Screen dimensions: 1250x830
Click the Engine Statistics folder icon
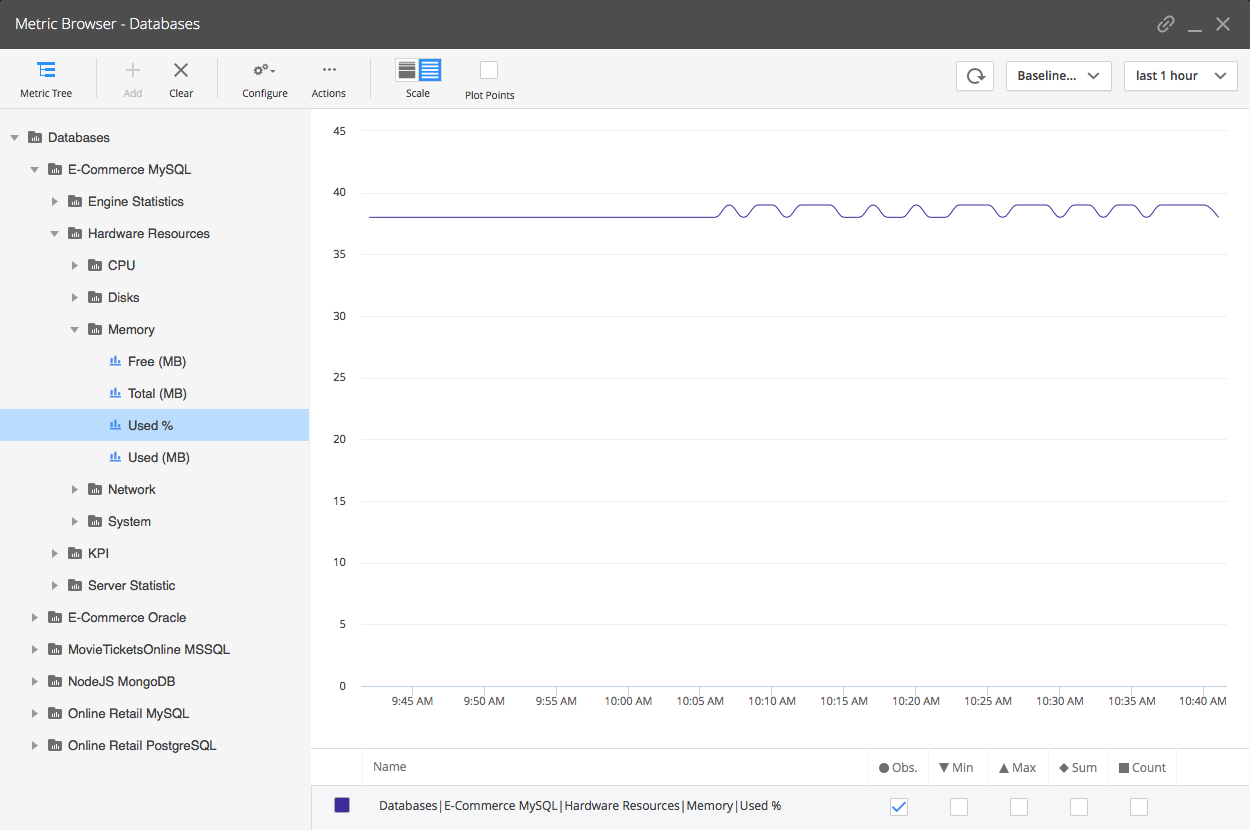pos(75,201)
